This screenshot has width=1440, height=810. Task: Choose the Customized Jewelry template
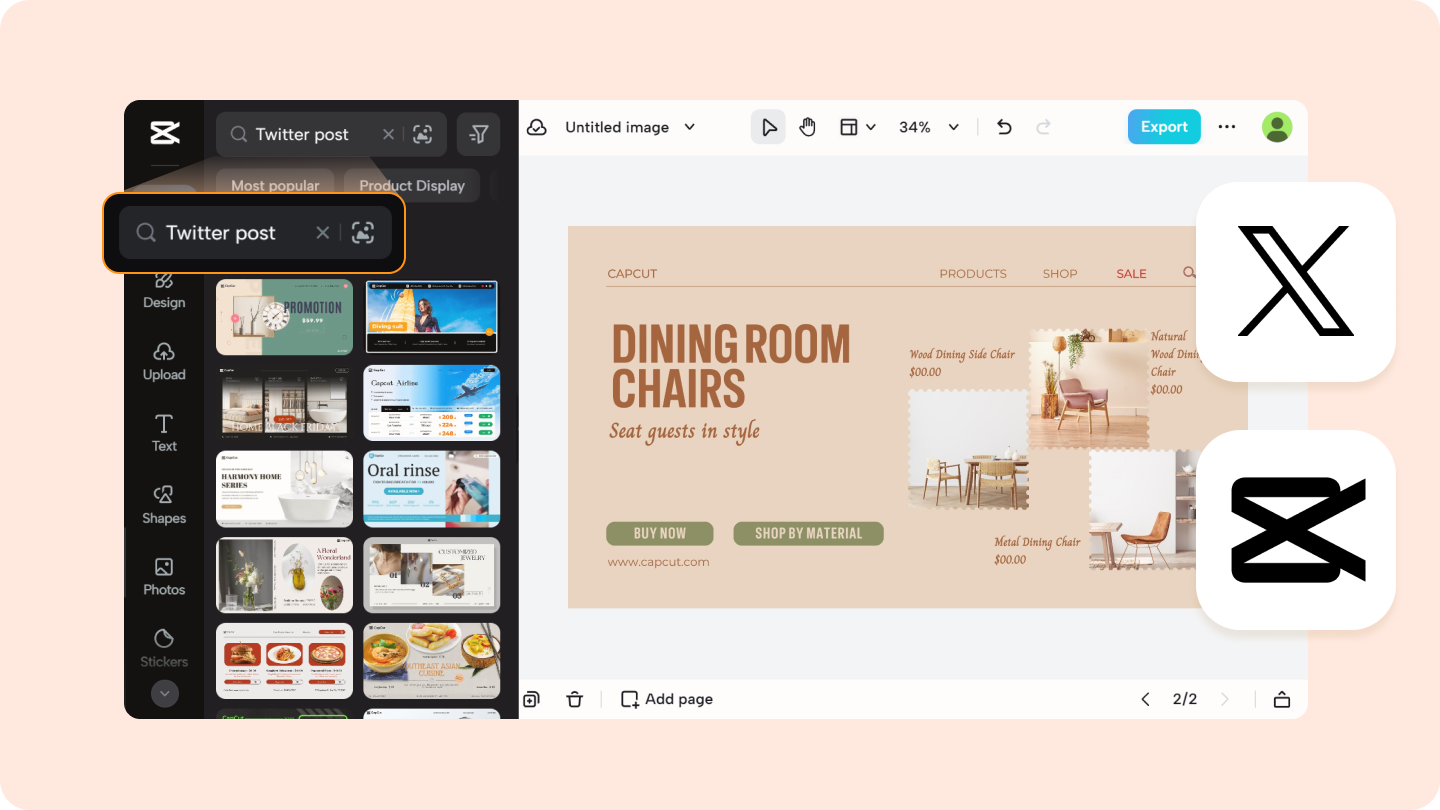[x=431, y=575]
